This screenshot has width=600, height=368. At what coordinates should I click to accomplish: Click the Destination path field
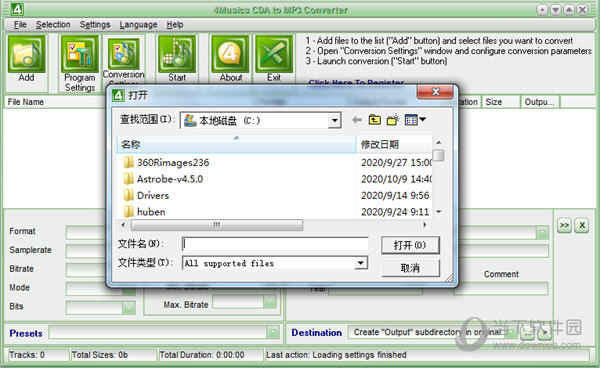click(x=432, y=332)
